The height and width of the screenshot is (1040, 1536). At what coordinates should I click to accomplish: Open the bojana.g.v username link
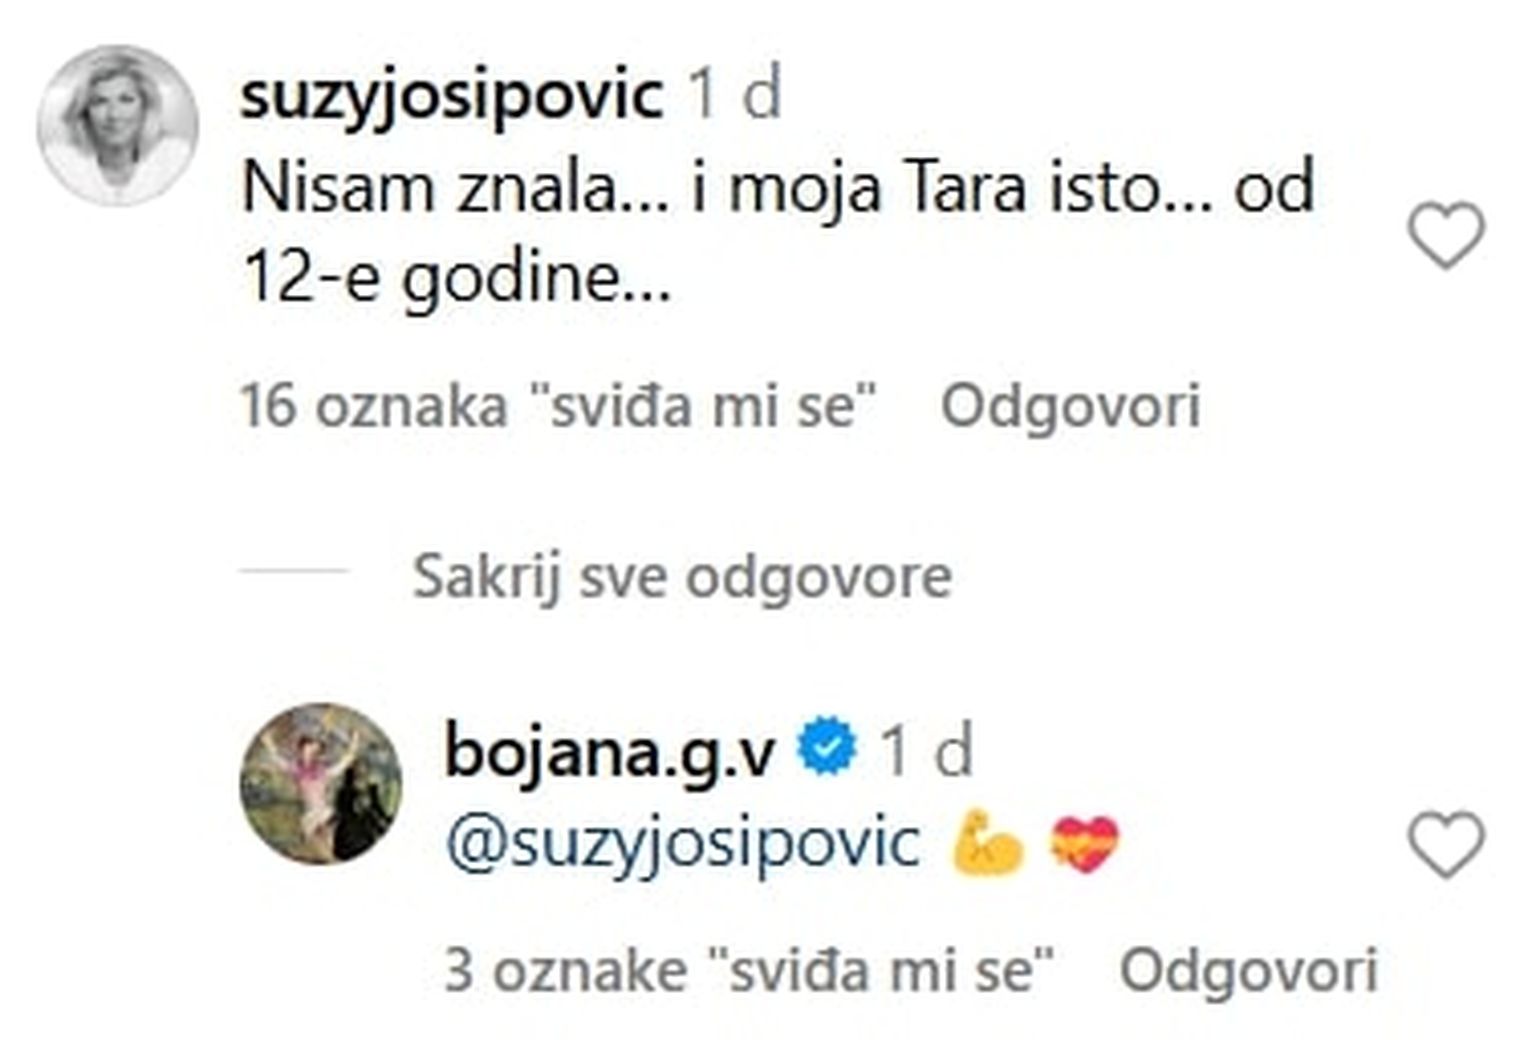tap(610, 752)
